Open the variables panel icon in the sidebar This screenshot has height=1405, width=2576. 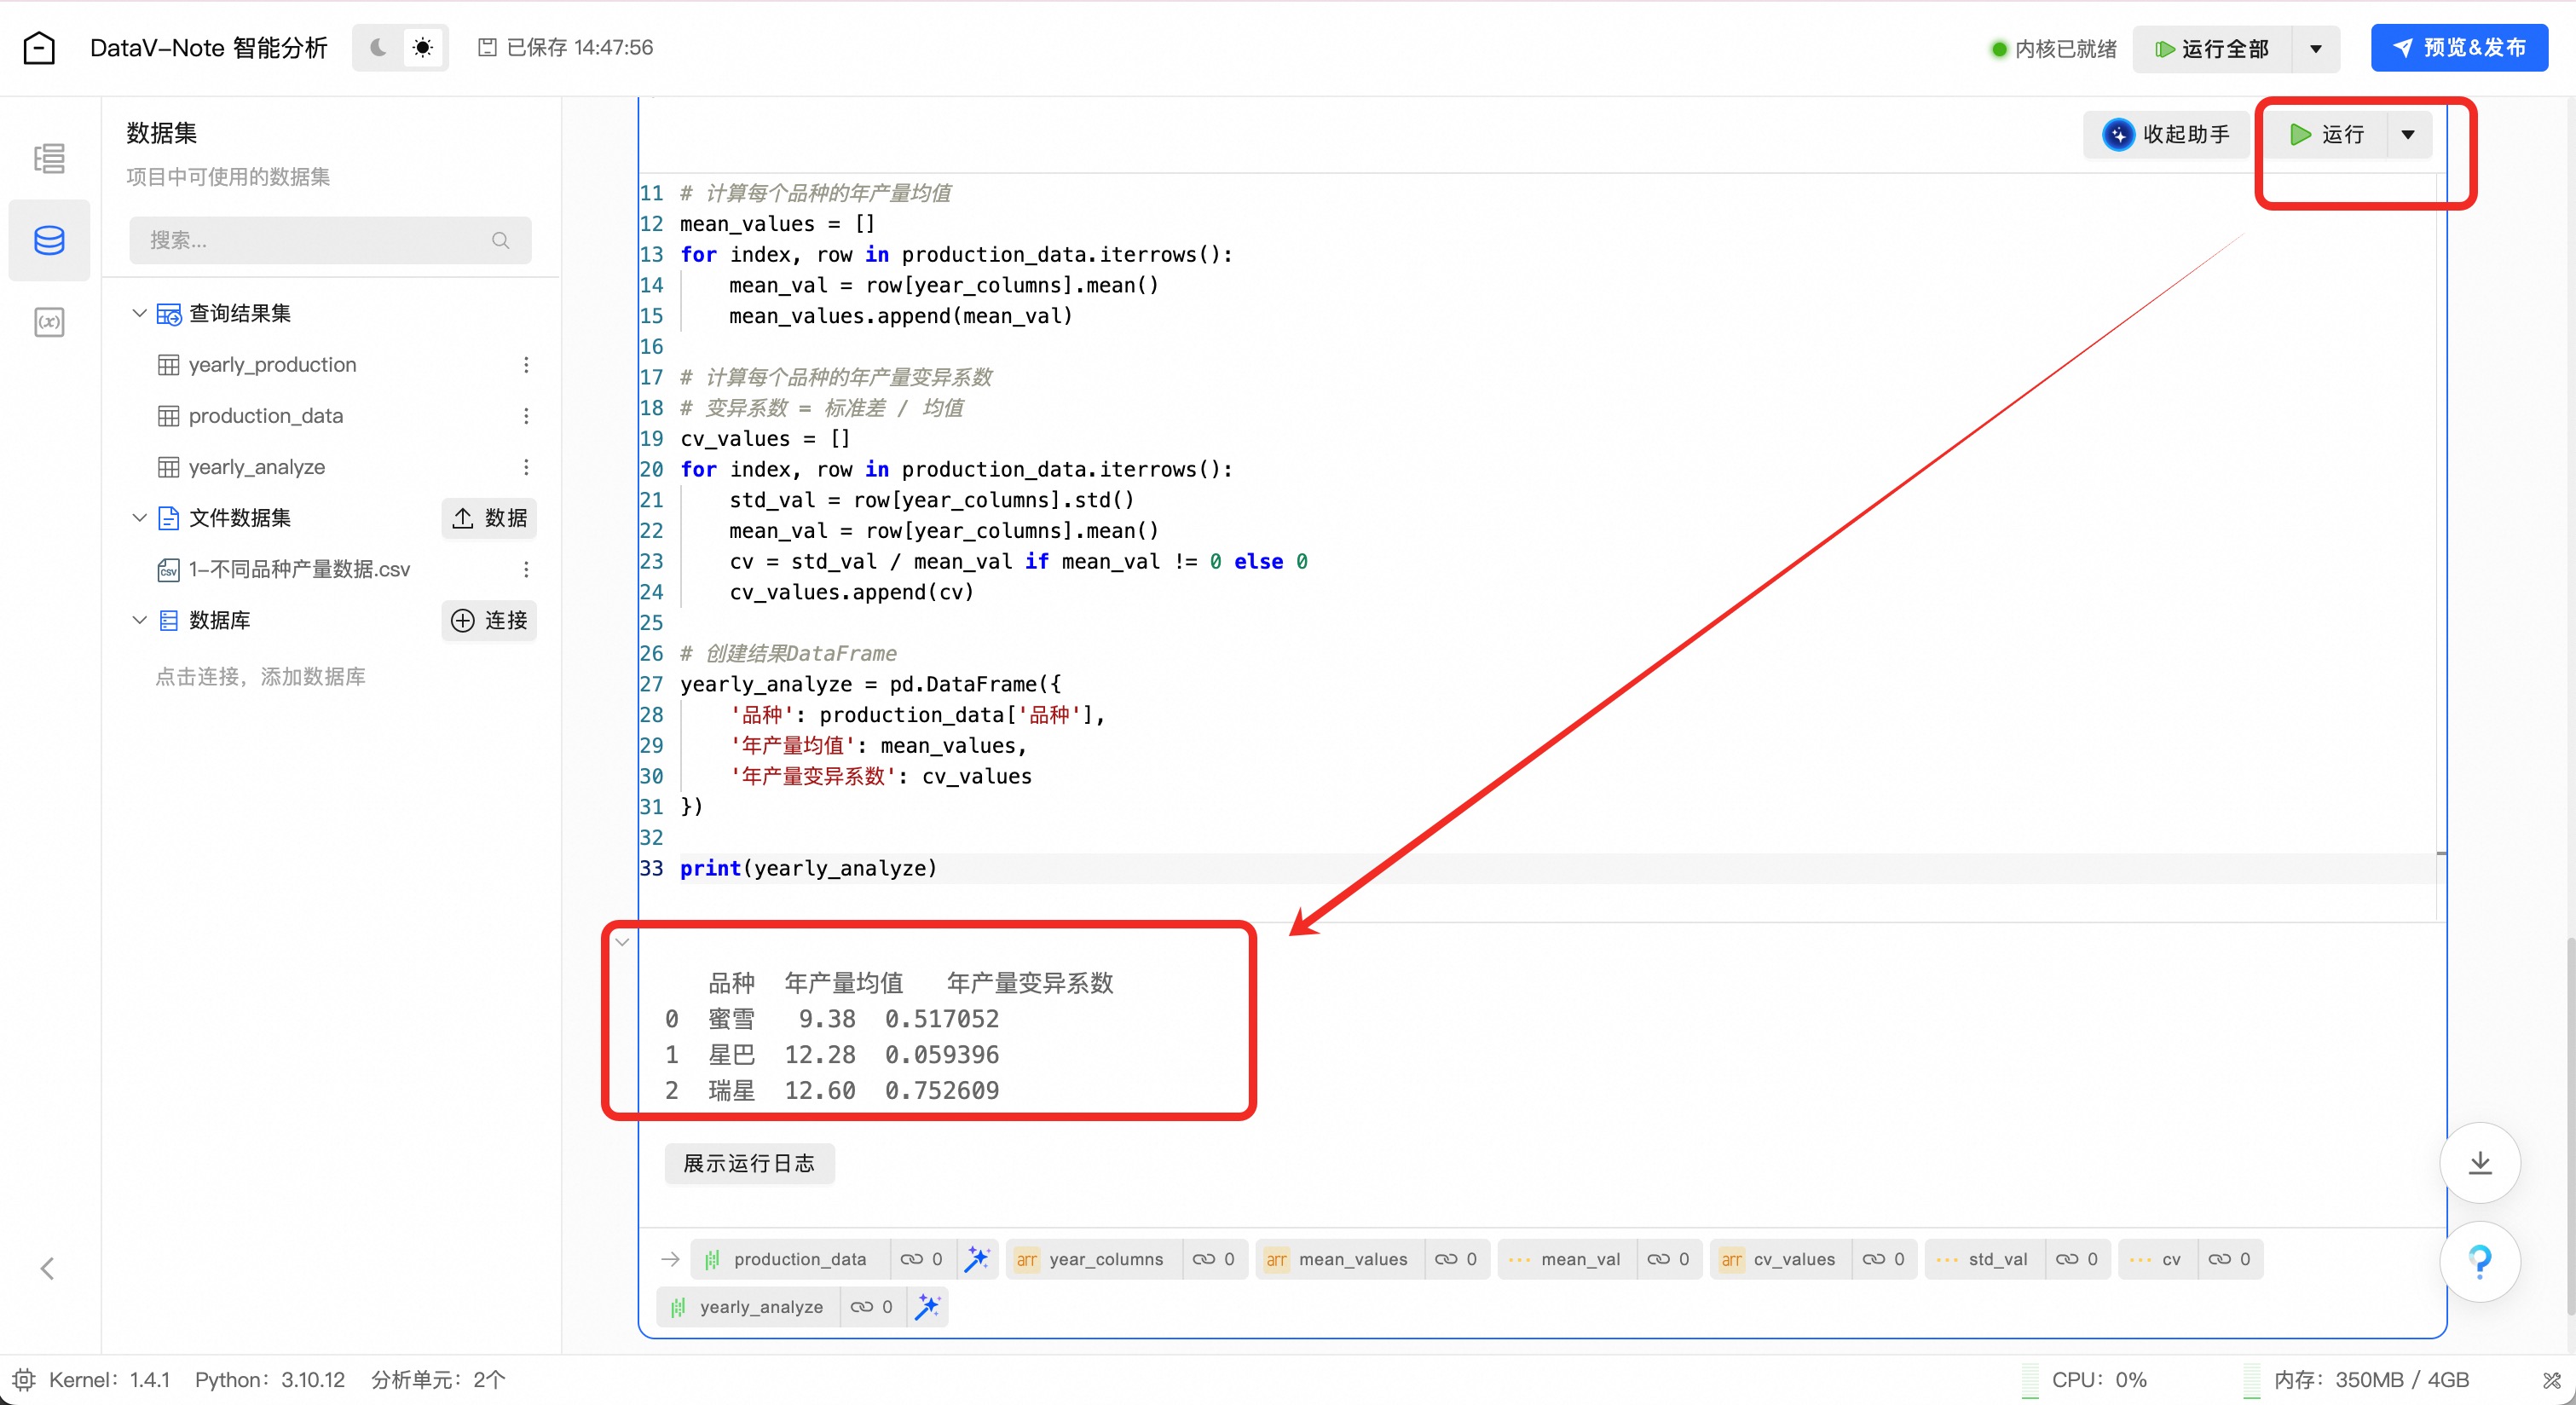49,322
